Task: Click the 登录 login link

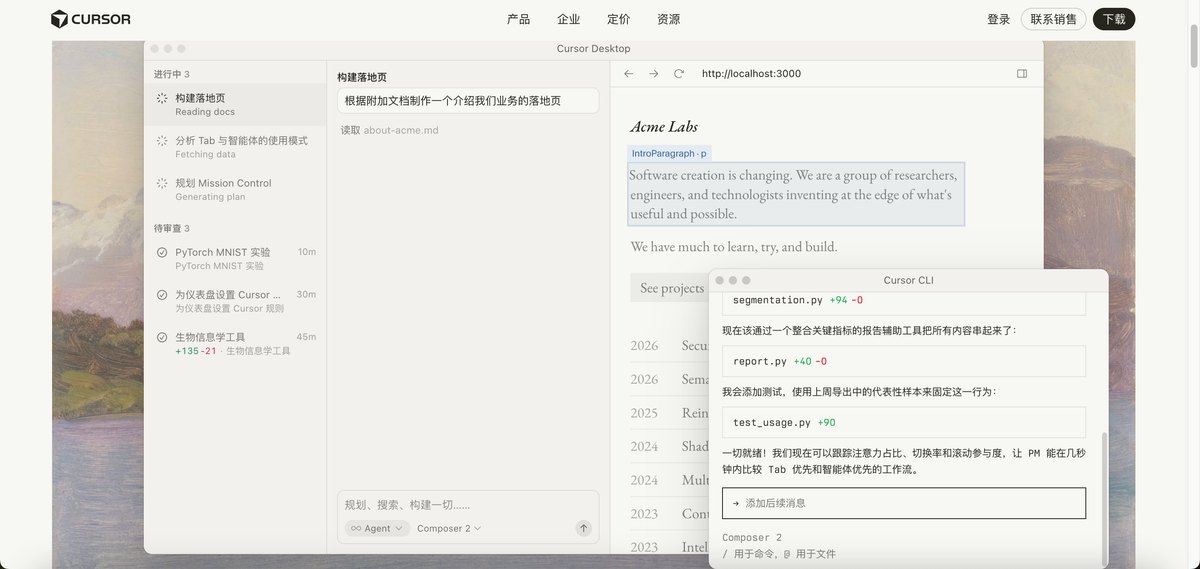Action: [x=998, y=19]
